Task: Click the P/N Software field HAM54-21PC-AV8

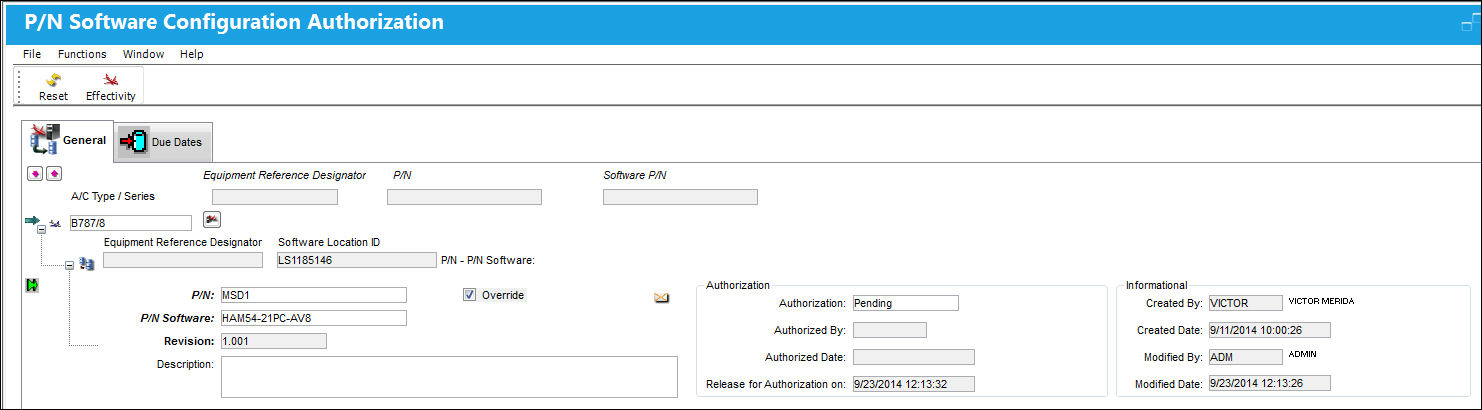Action: point(313,318)
